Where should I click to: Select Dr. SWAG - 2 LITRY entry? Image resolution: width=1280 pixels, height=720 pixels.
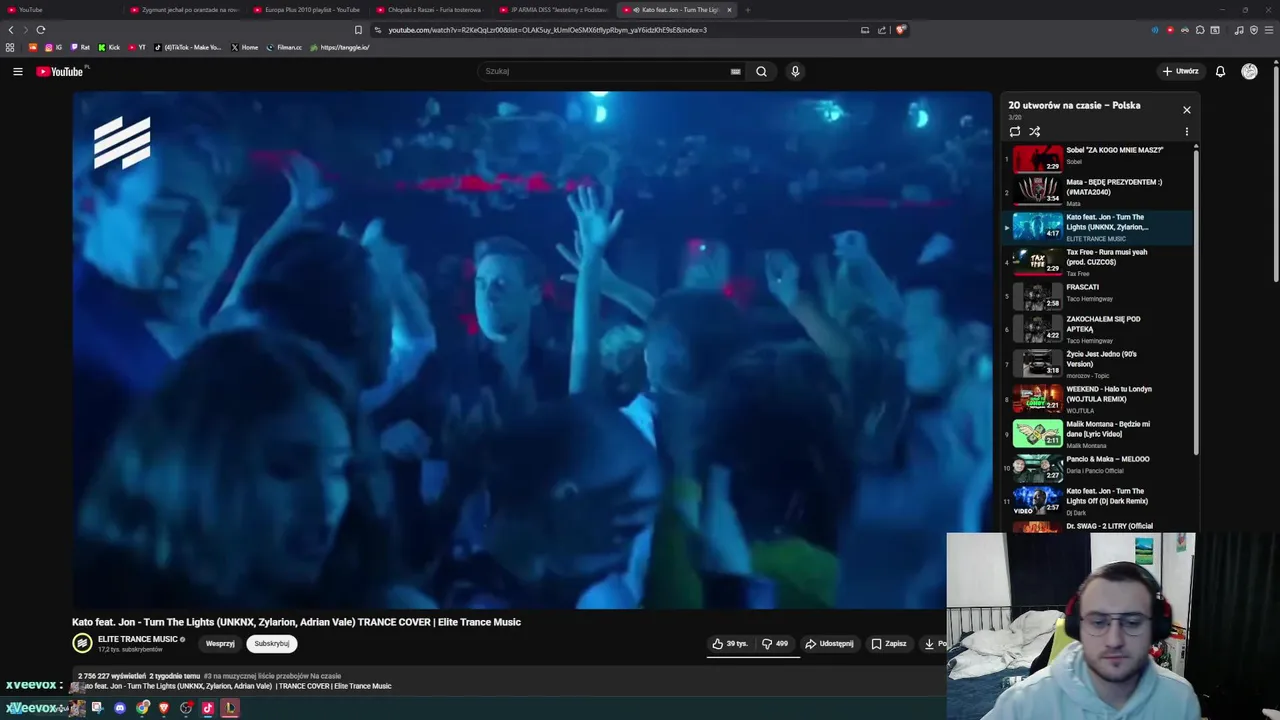tap(1098, 526)
